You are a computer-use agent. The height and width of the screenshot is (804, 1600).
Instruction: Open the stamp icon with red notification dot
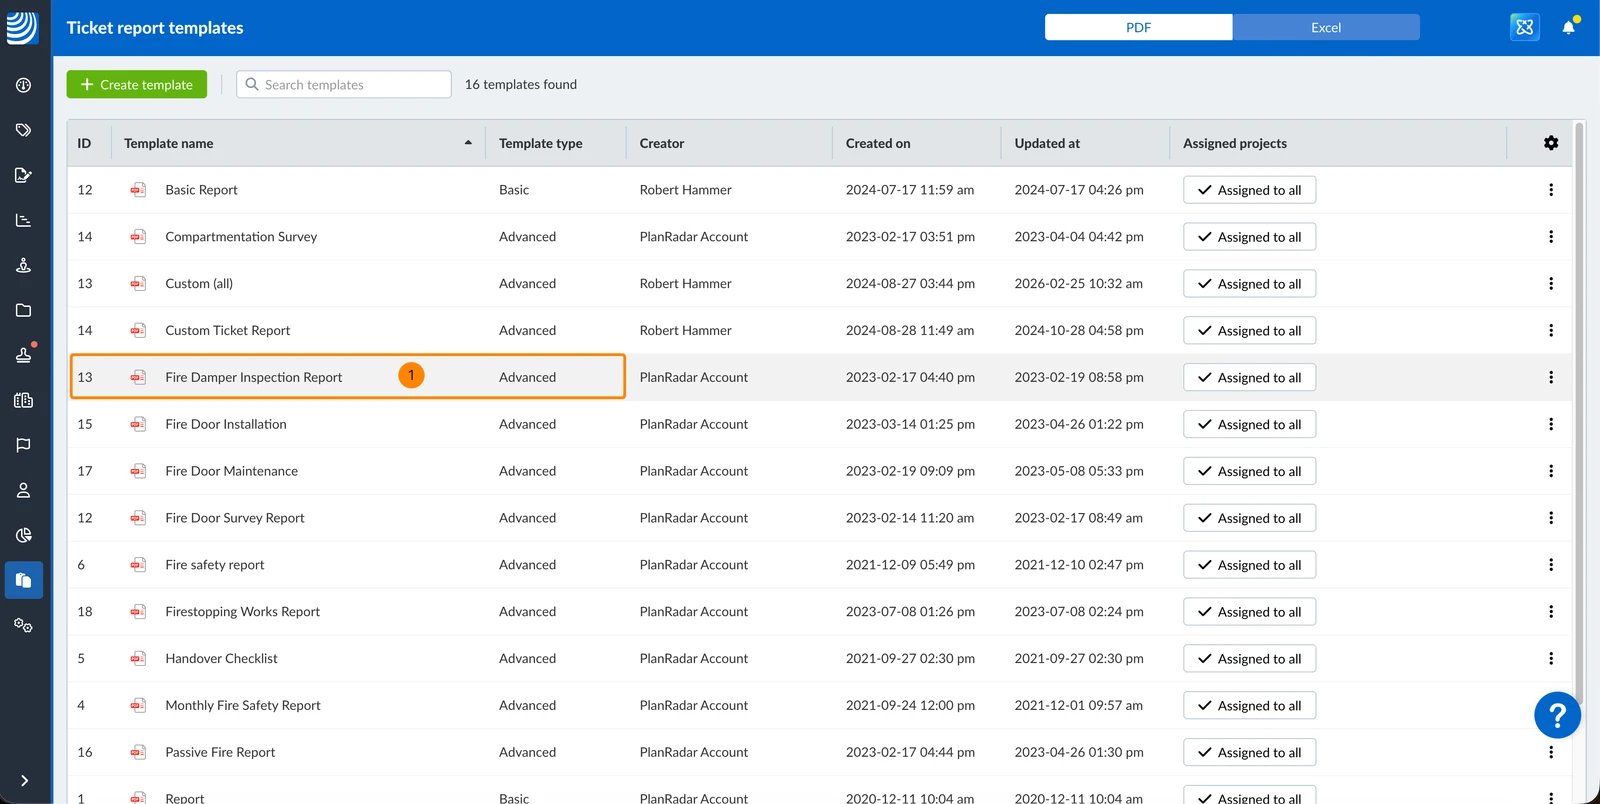pos(23,354)
